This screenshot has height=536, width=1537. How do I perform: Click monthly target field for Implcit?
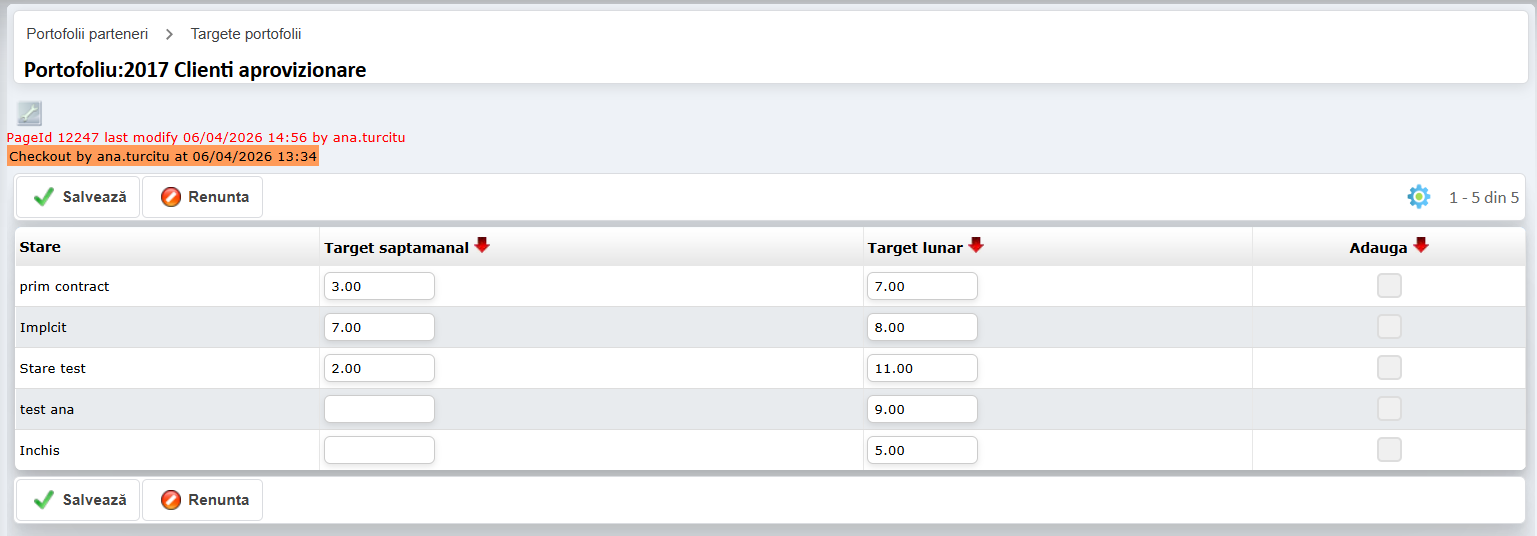[x=922, y=327]
